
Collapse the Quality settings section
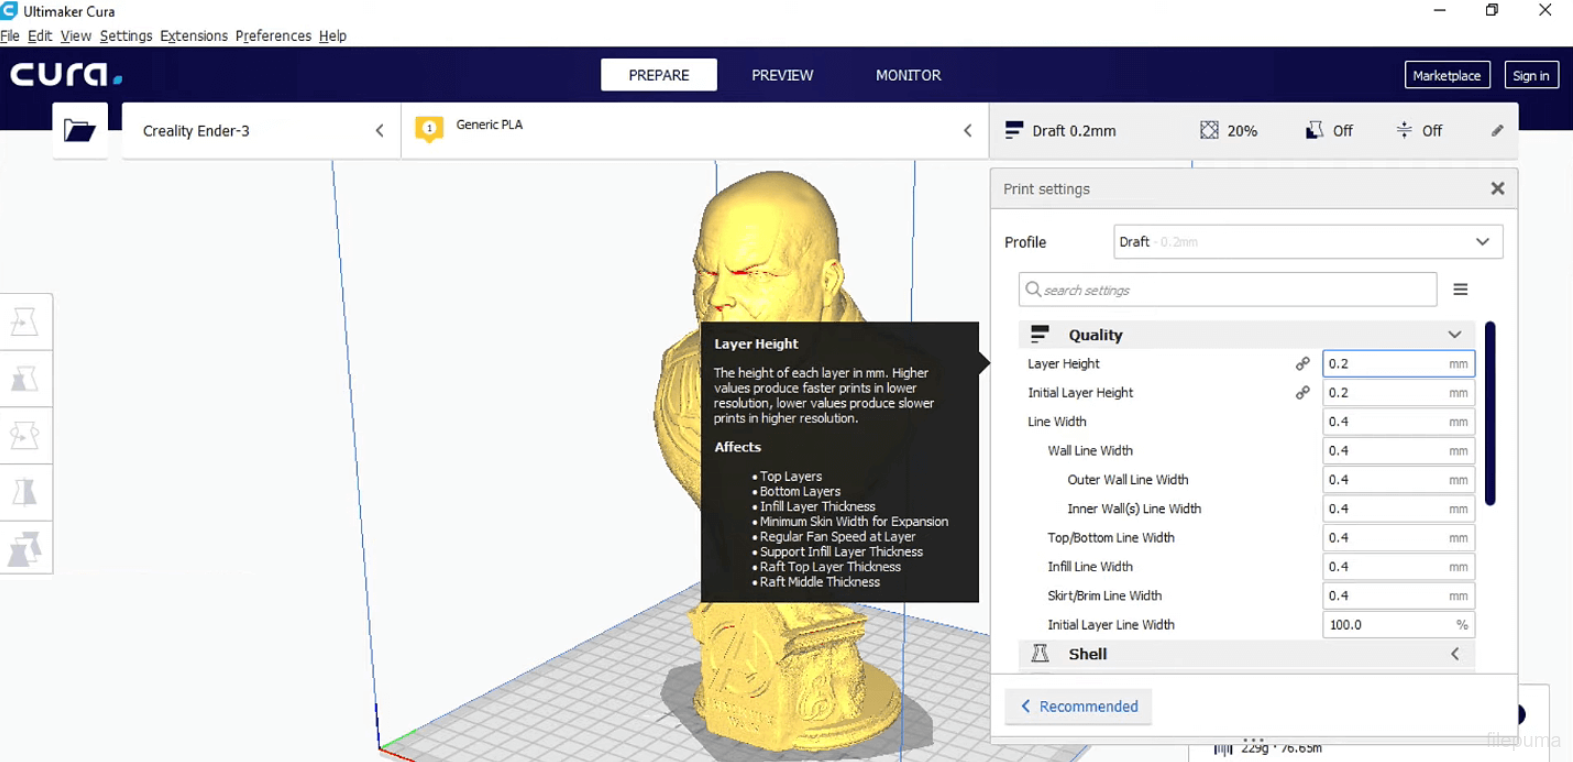pyautogui.click(x=1454, y=335)
